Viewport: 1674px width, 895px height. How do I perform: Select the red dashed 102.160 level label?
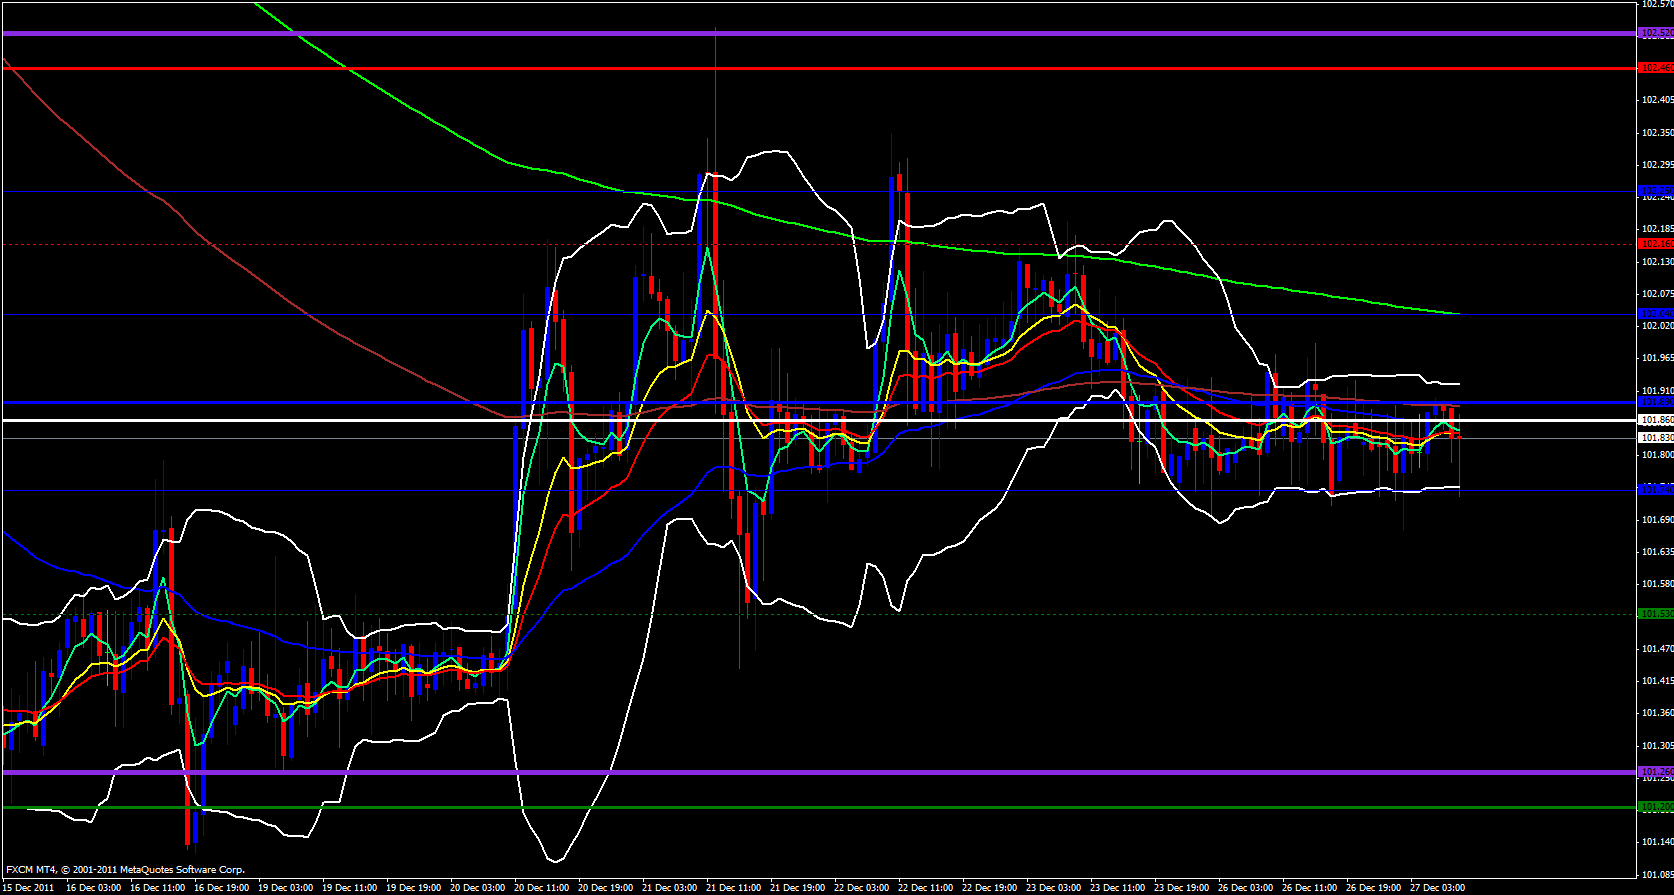click(x=1656, y=244)
